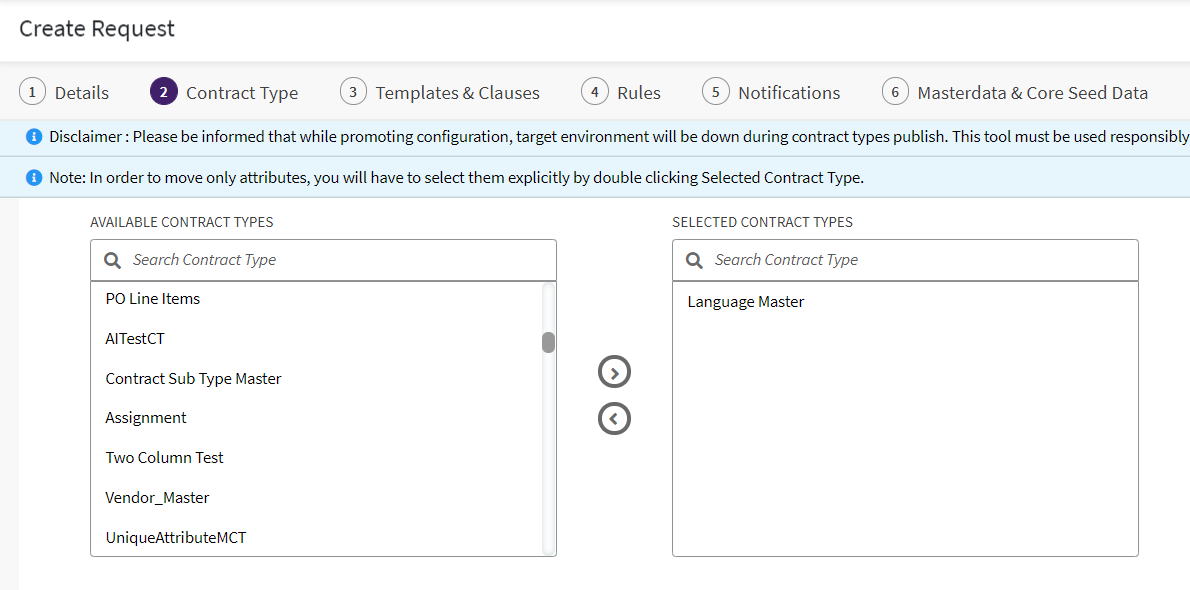Click the Disclaimer info icon
This screenshot has width=1190, height=590.
click(x=33, y=137)
